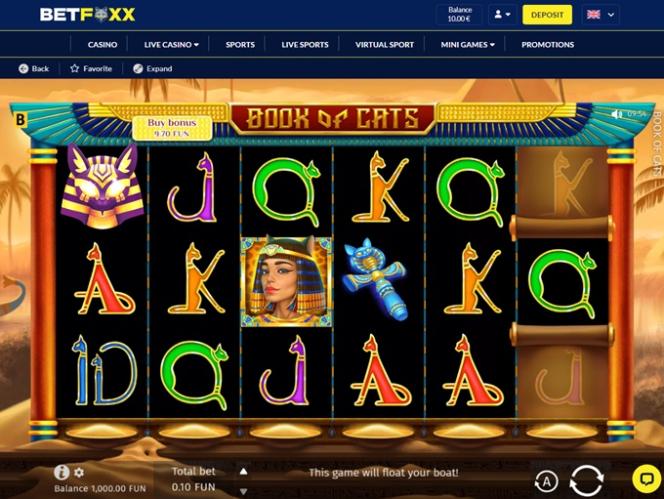Open the Promotions page

click(x=548, y=44)
